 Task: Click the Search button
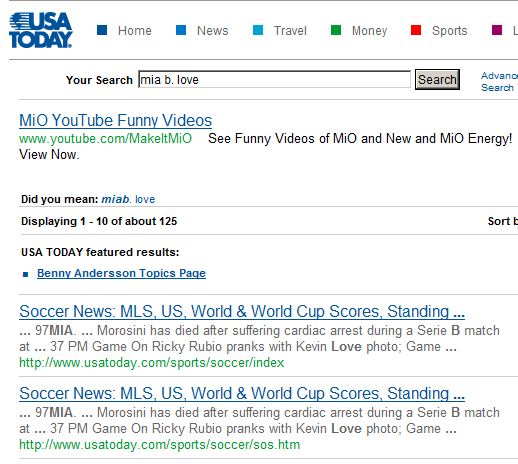click(x=437, y=79)
